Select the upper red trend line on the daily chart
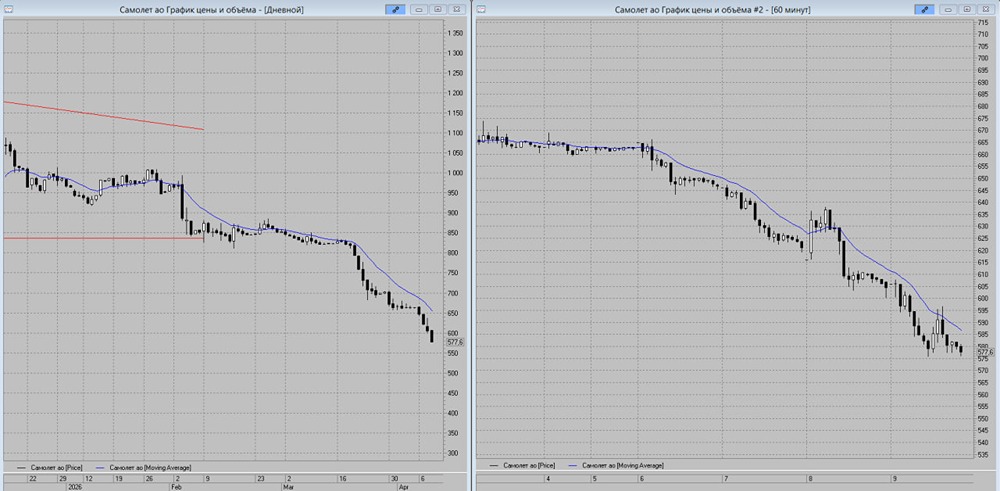 [x=103, y=115]
